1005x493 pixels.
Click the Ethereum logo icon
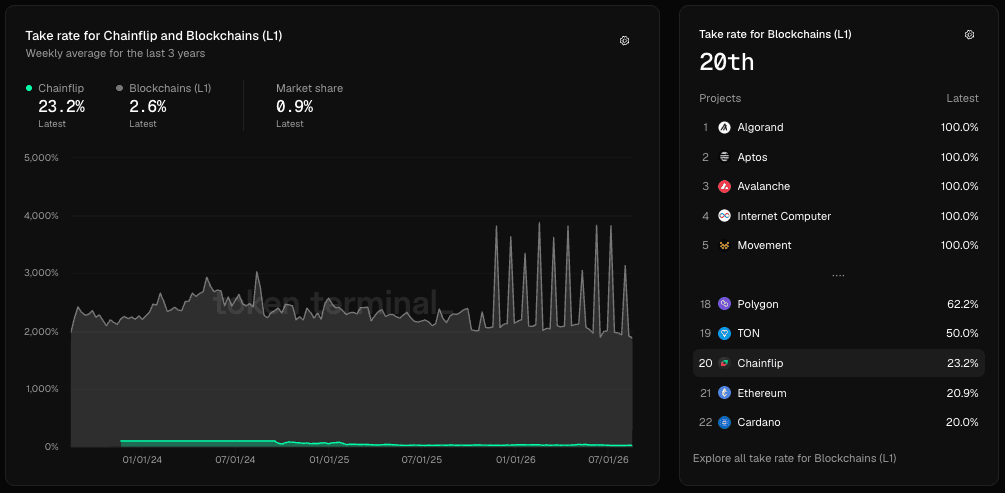(x=724, y=393)
